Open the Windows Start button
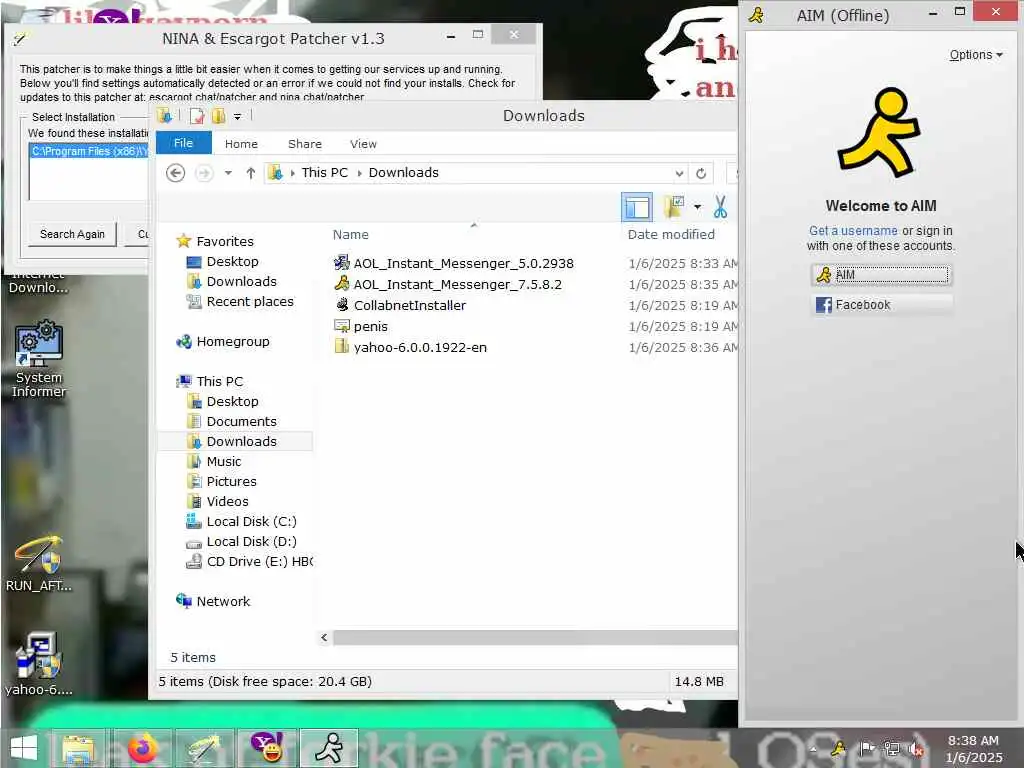Viewport: 1024px width, 768px height. (x=24, y=748)
